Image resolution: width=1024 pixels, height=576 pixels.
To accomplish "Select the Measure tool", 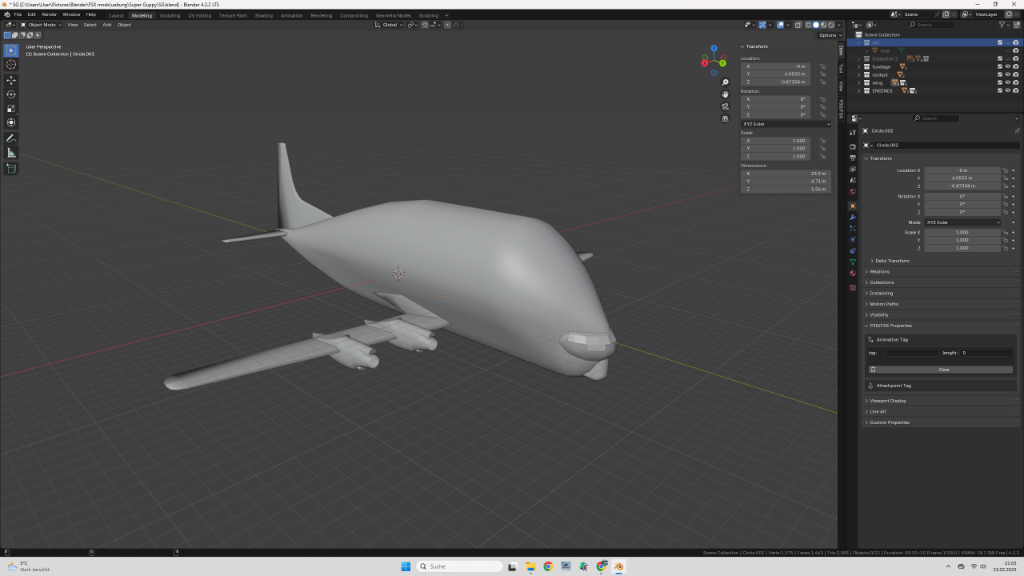I will click(11, 153).
